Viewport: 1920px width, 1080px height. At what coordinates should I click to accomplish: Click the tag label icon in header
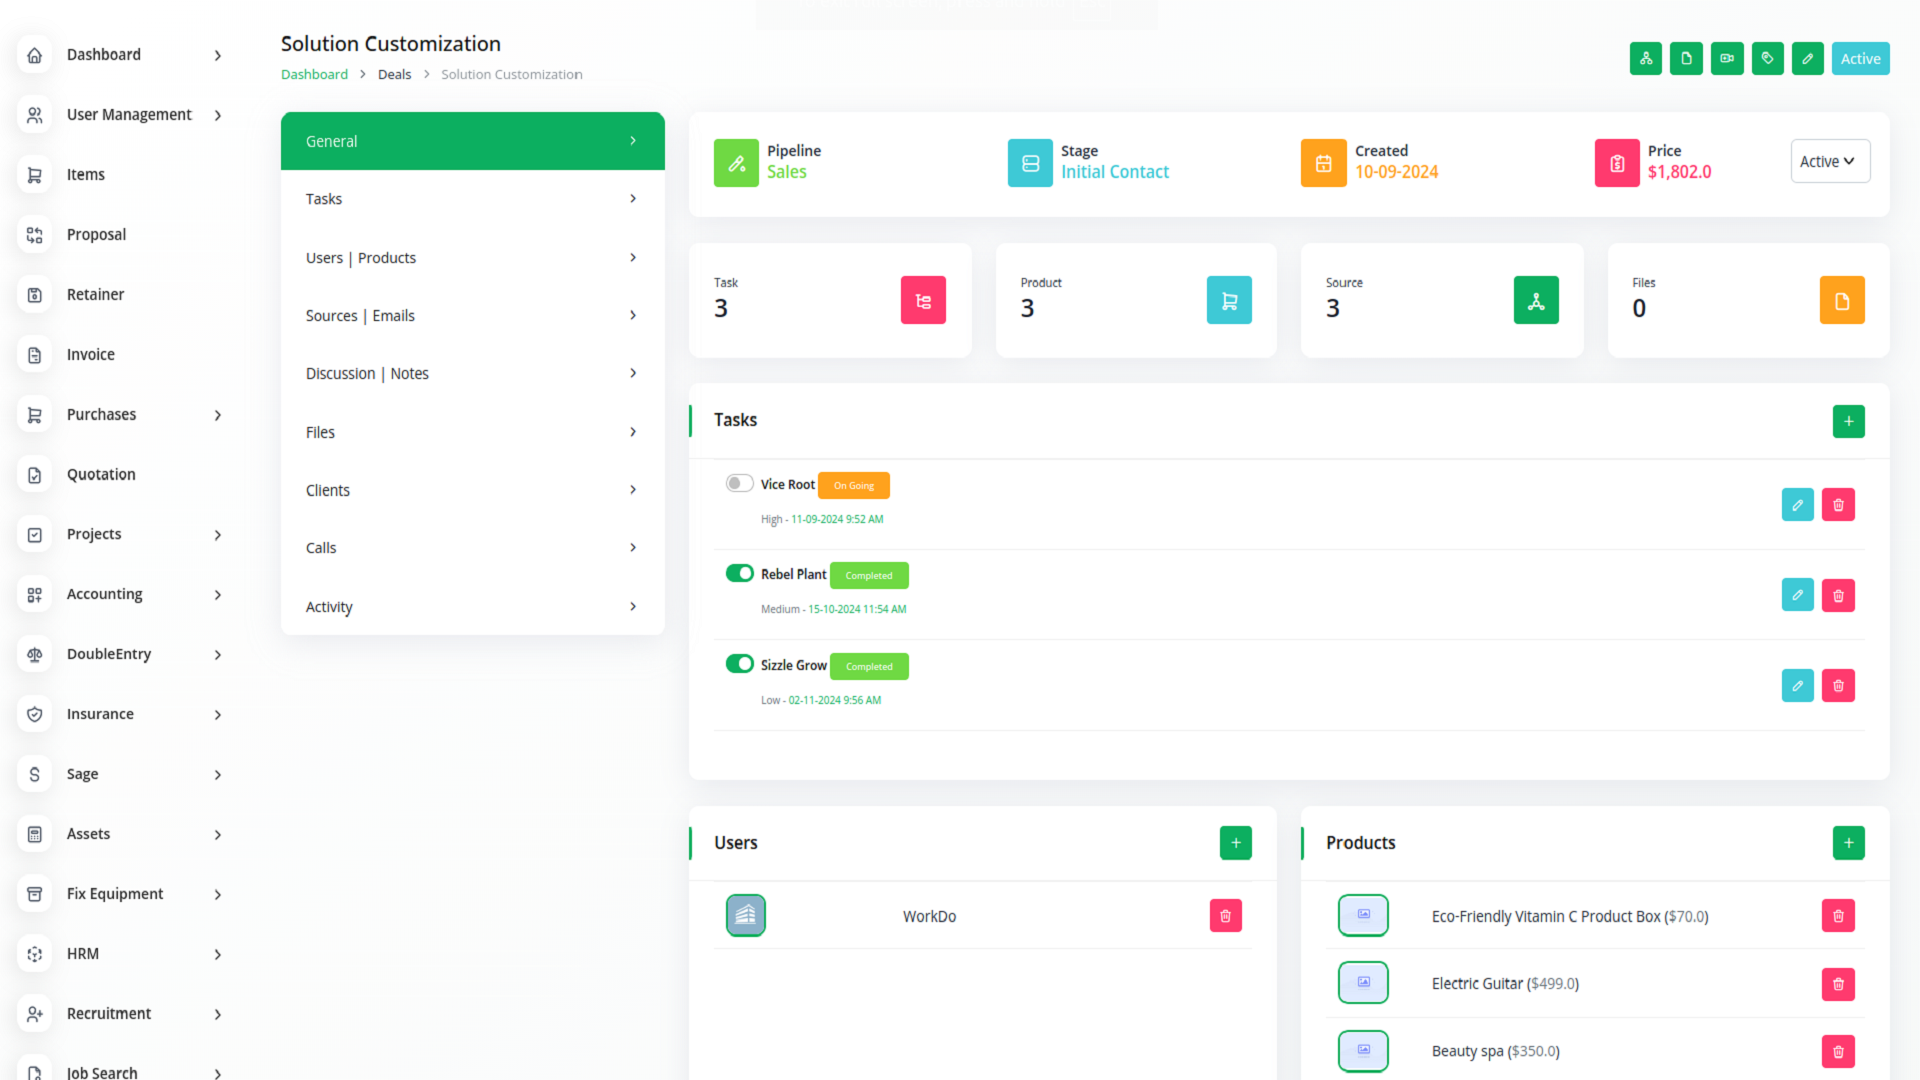point(1767,59)
